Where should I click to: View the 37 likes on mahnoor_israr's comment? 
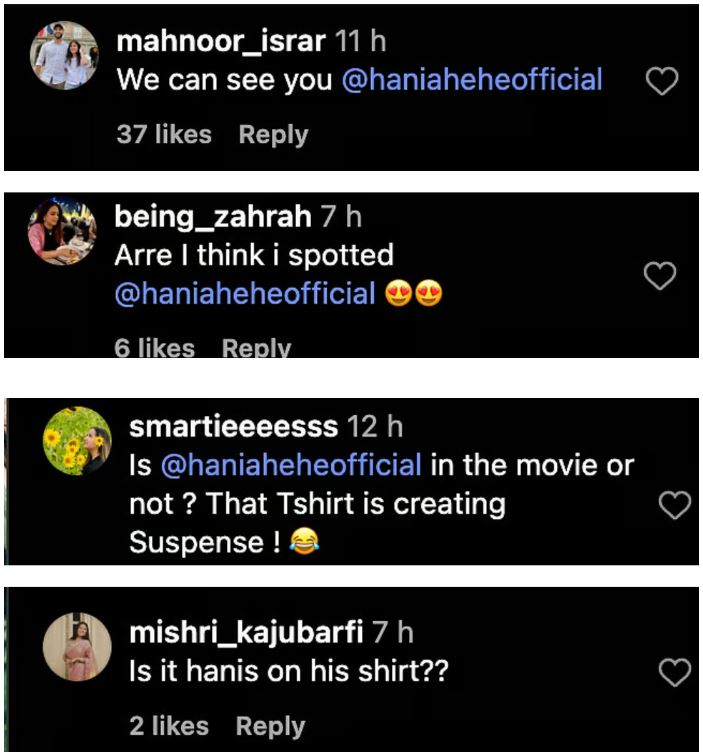[x=164, y=134]
